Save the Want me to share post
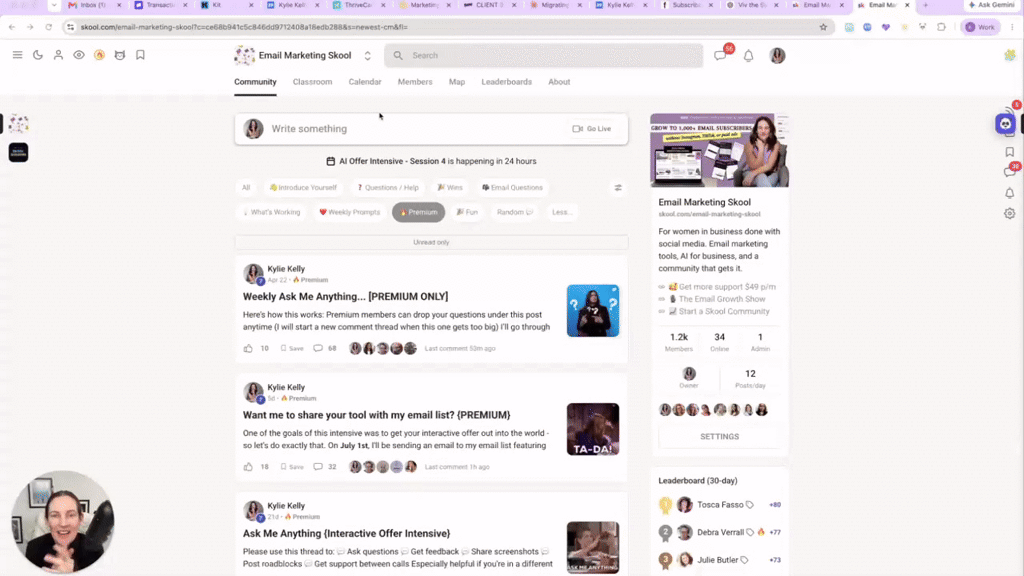 pyautogui.click(x=292, y=467)
